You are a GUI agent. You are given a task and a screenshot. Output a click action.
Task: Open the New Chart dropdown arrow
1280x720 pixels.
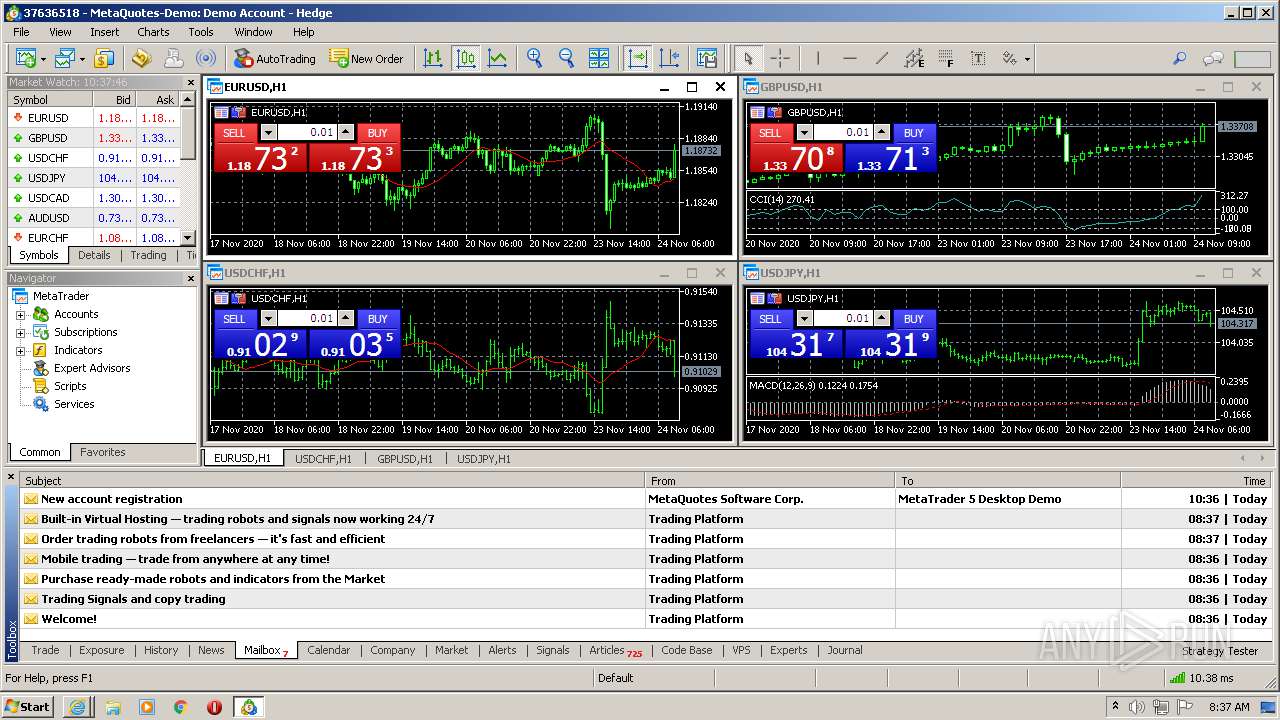click(42, 59)
